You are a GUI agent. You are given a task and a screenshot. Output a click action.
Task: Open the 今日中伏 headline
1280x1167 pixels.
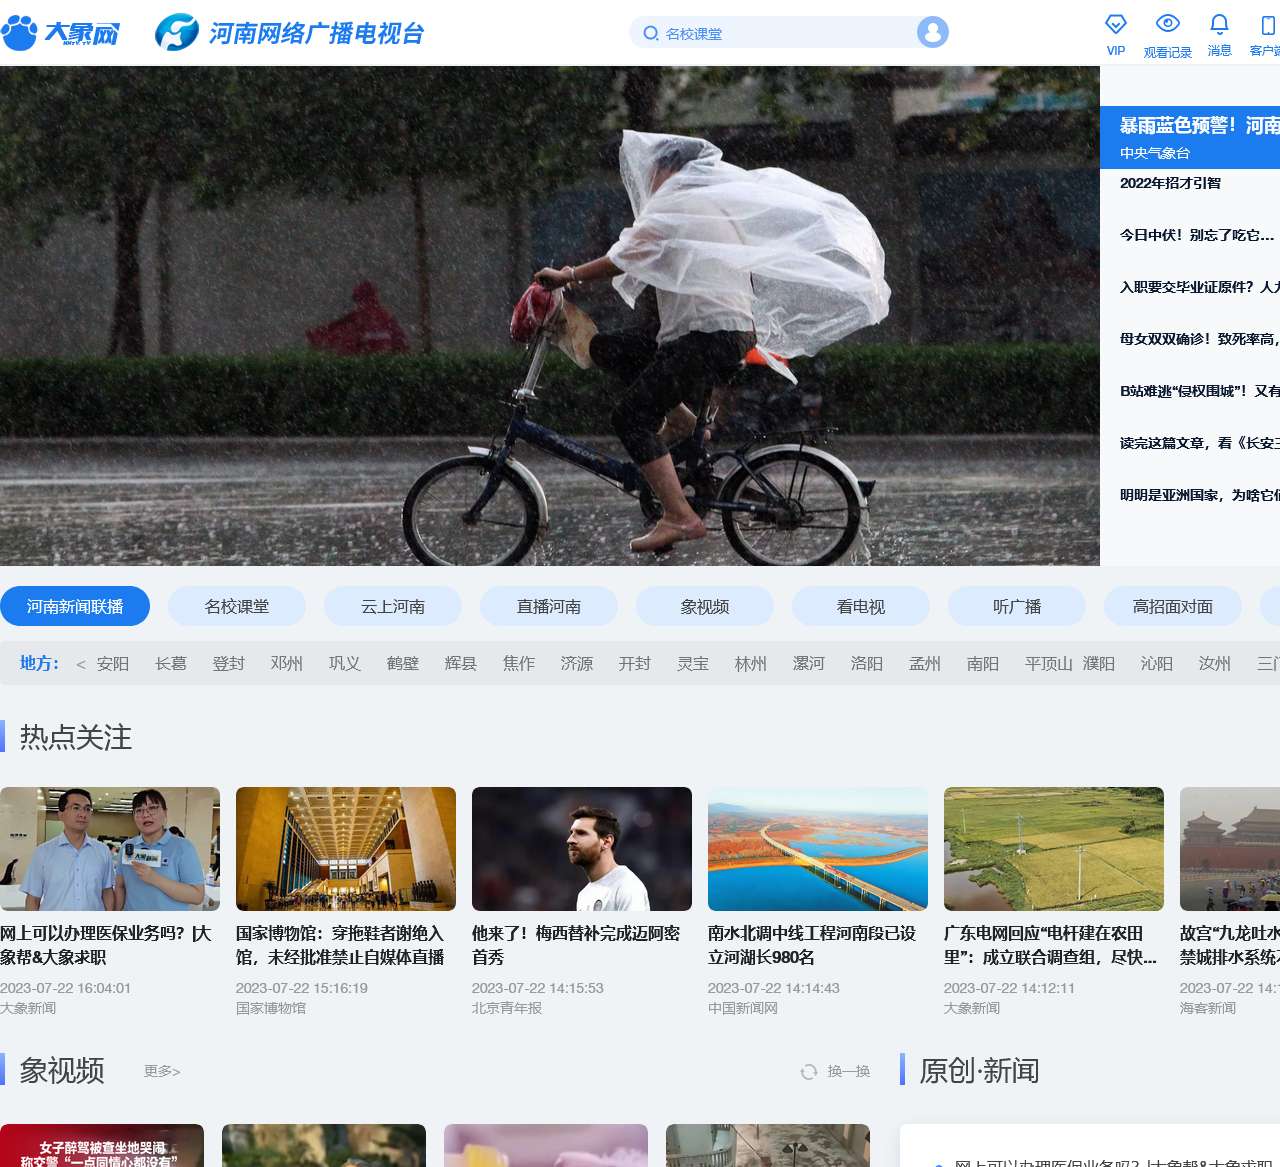click(x=1197, y=235)
